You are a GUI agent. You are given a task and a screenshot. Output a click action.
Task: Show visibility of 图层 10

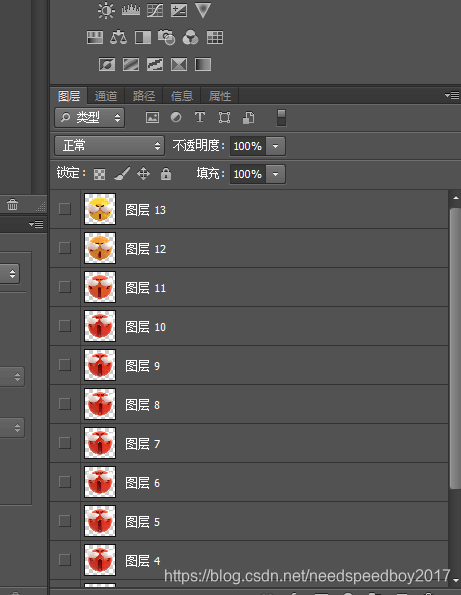click(65, 326)
